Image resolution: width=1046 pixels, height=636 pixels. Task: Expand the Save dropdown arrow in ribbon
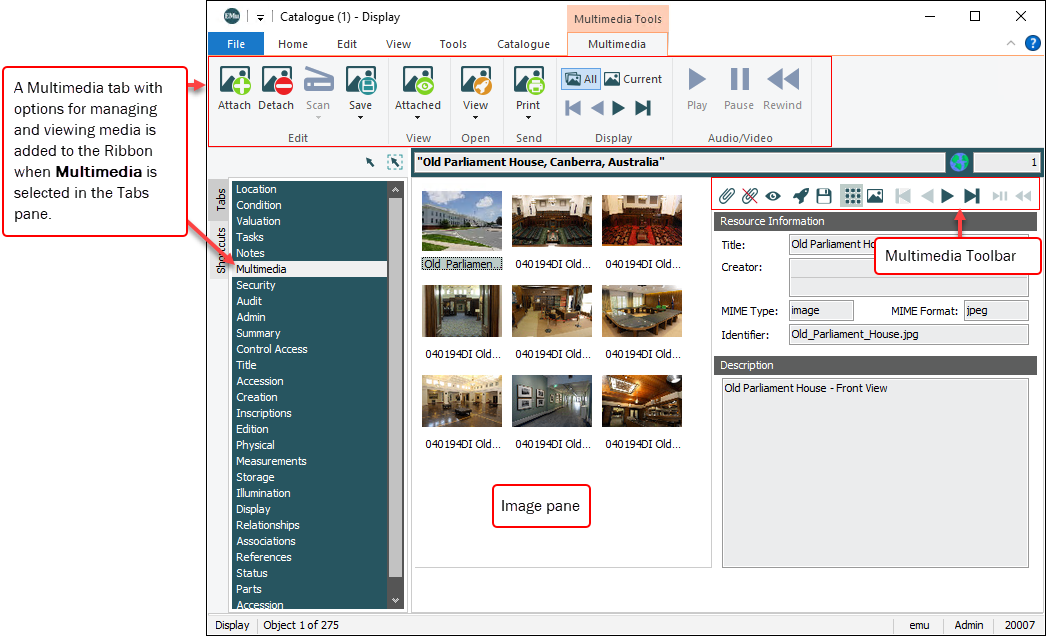coord(360,118)
